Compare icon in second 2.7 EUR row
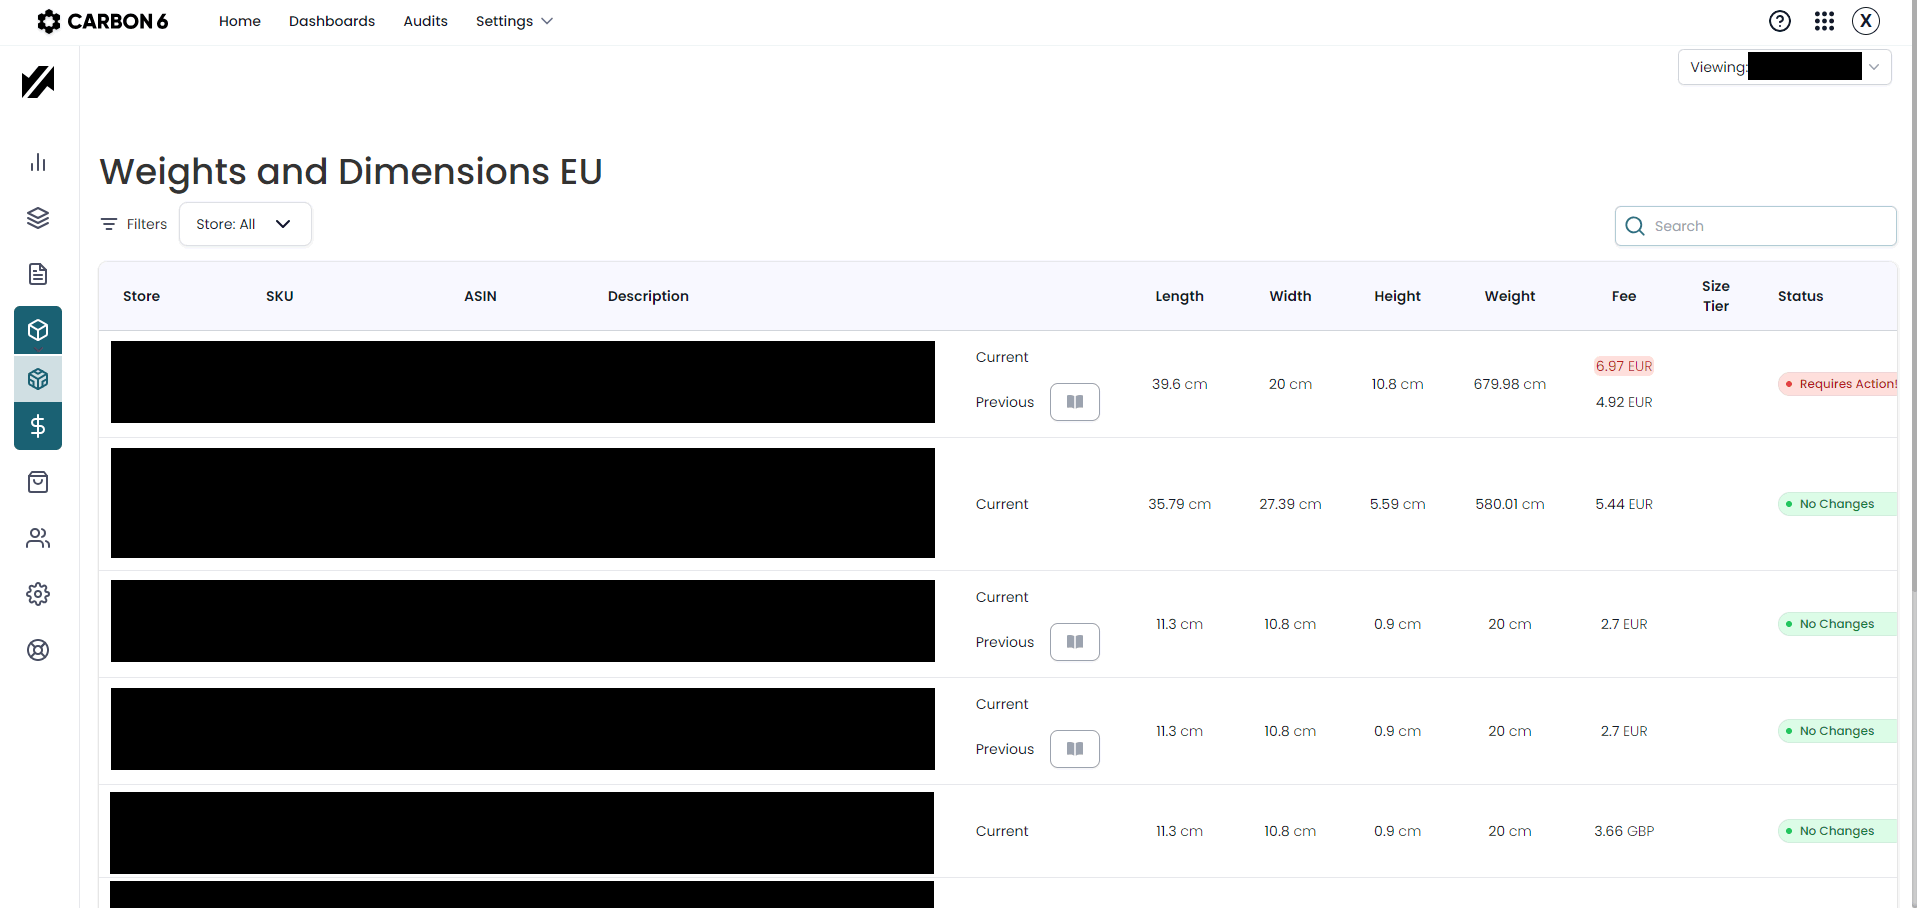Screen dimensions: 1917x908 pyautogui.click(x=1075, y=749)
